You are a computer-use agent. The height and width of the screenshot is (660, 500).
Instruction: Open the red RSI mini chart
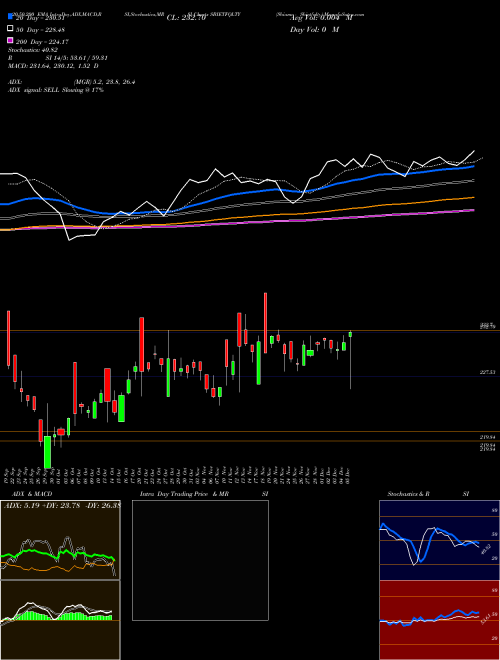pyautogui.click(x=439, y=620)
